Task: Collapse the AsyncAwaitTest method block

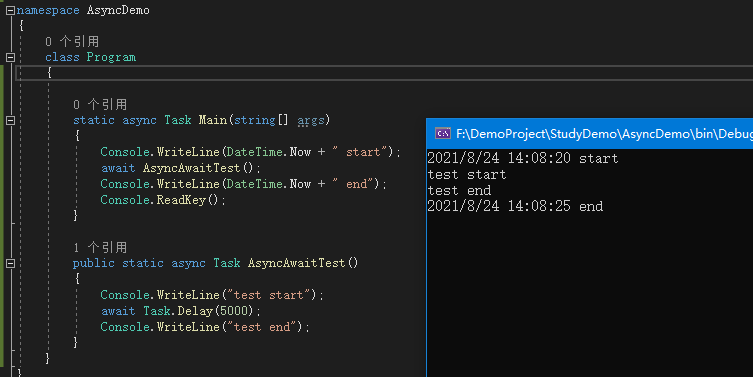Action: point(10,263)
